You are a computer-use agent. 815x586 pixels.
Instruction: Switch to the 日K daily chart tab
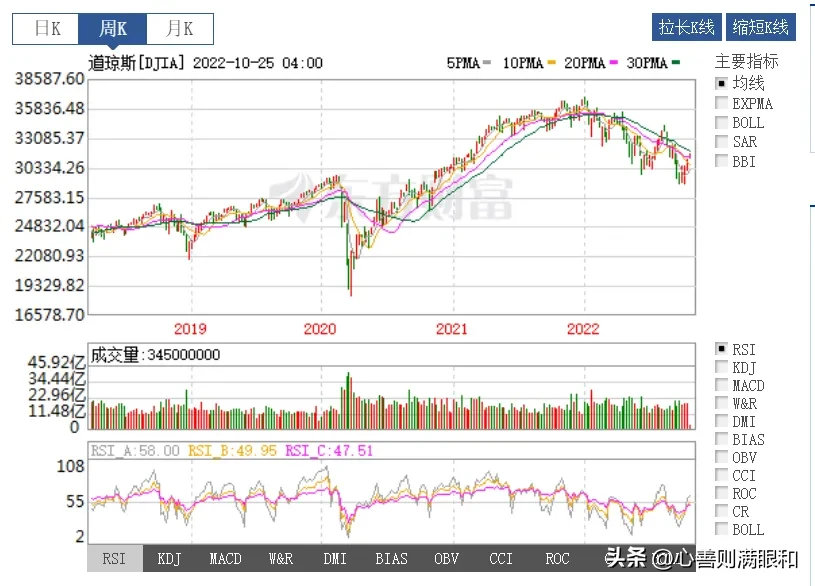[x=46, y=29]
